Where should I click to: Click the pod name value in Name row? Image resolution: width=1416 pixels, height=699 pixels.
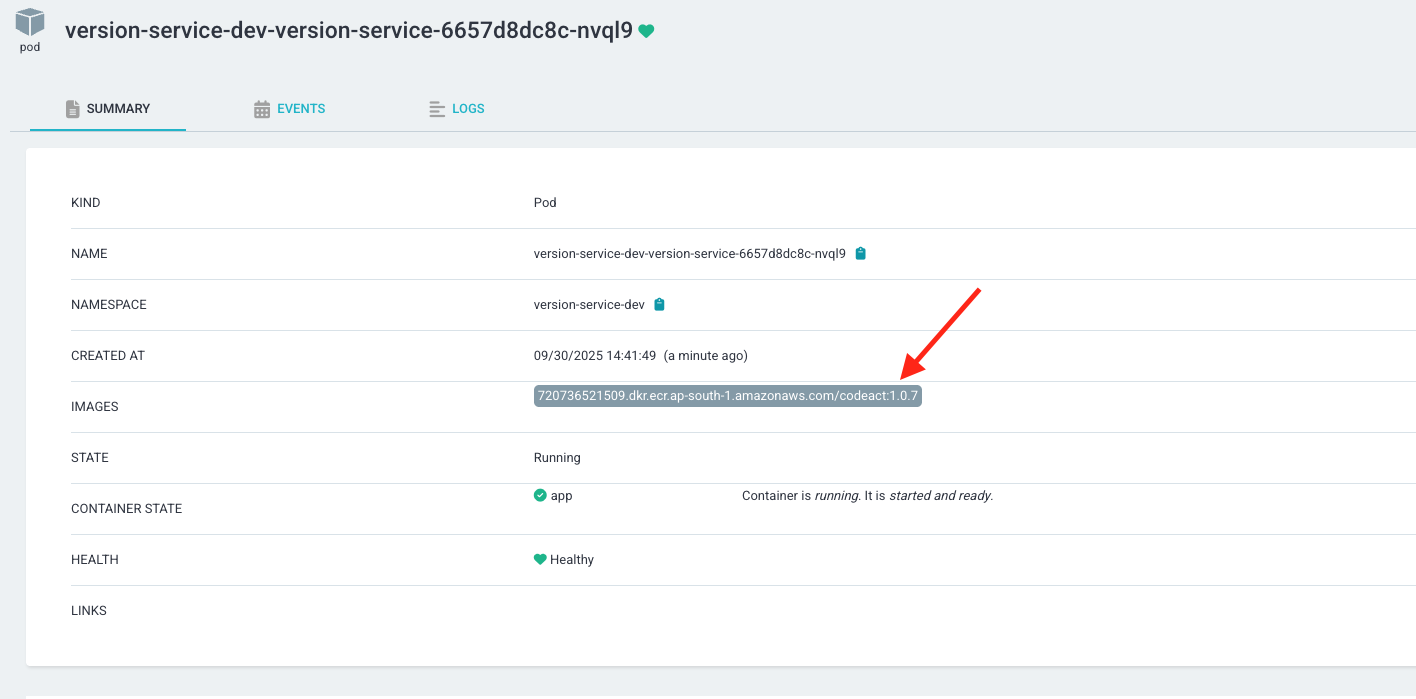click(x=689, y=254)
